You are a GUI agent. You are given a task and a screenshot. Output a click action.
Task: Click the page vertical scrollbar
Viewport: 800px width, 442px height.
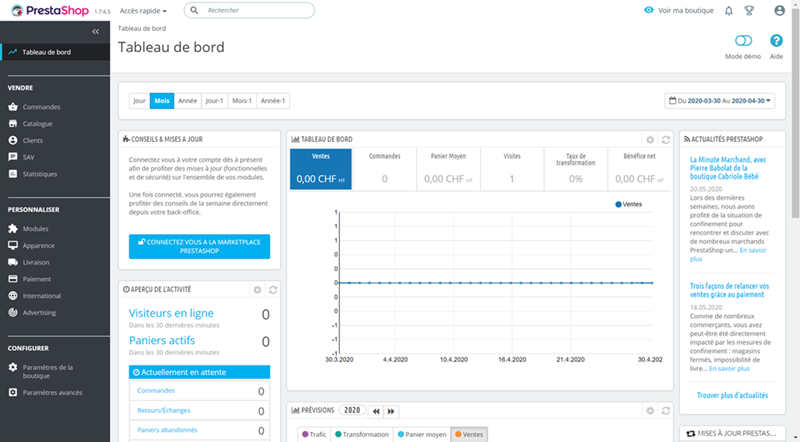[x=795, y=112]
